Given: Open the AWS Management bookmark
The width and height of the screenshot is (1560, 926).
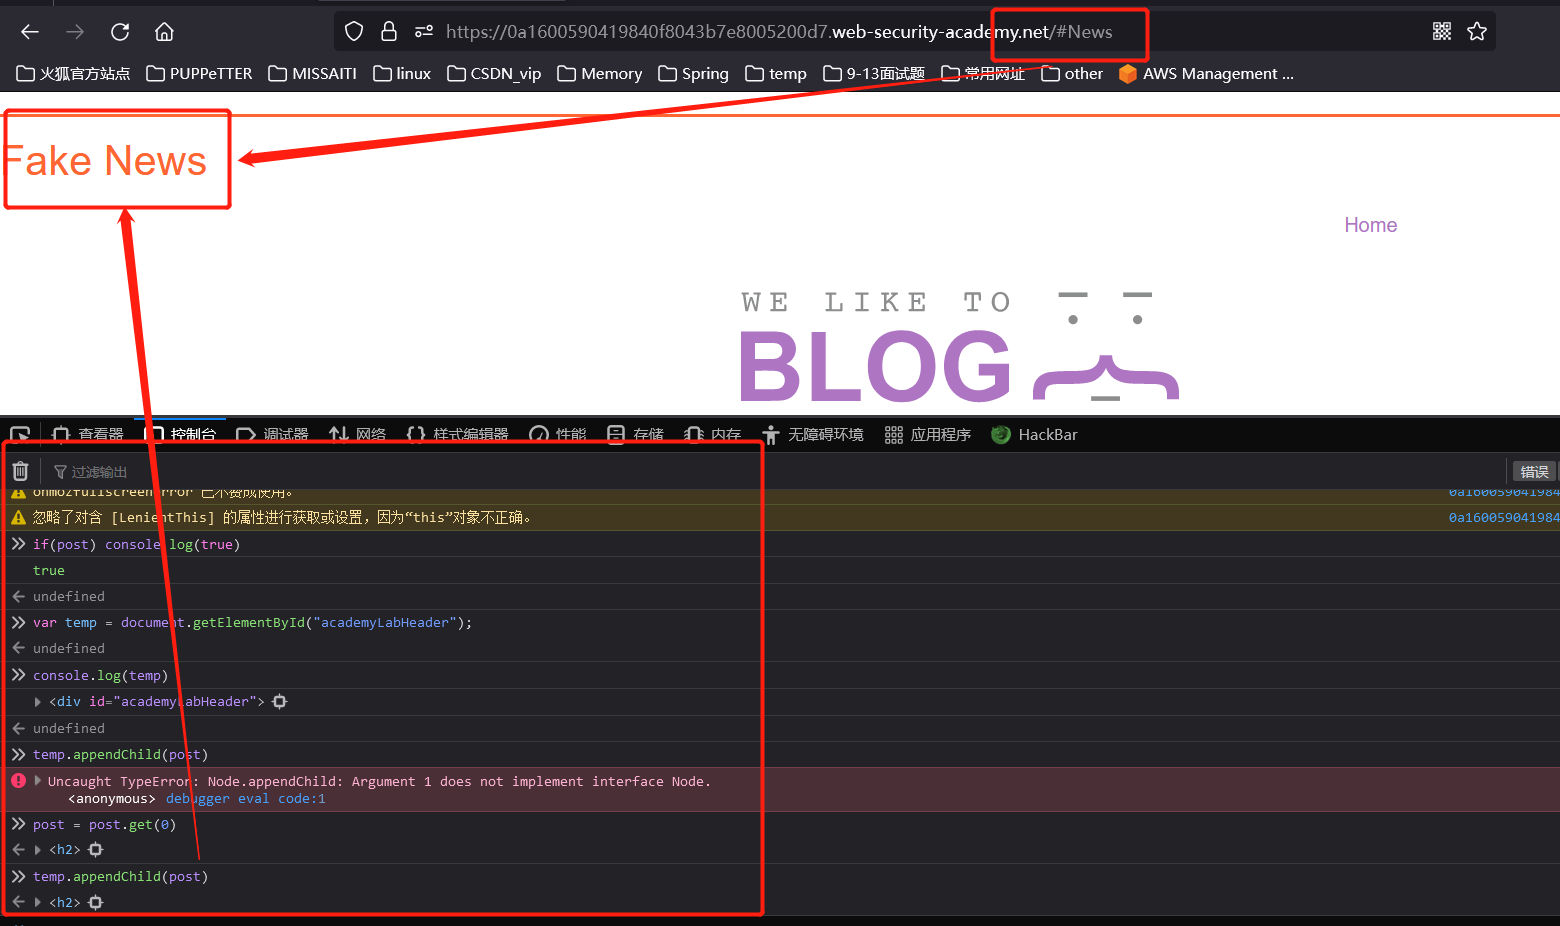Looking at the screenshot, I should 1206,74.
